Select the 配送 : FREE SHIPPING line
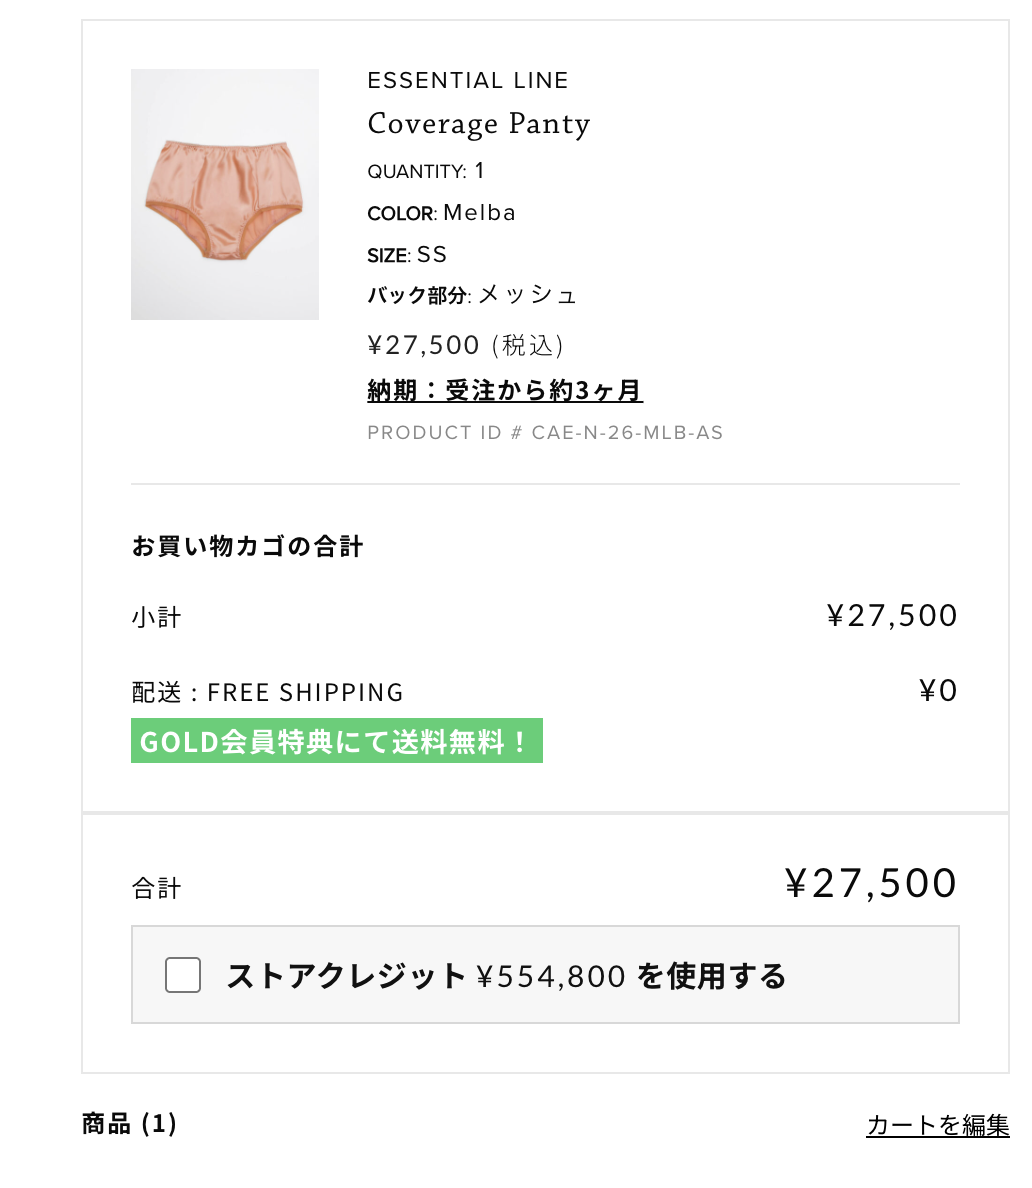Image resolution: width=1032 pixels, height=1188 pixels. 267,692
